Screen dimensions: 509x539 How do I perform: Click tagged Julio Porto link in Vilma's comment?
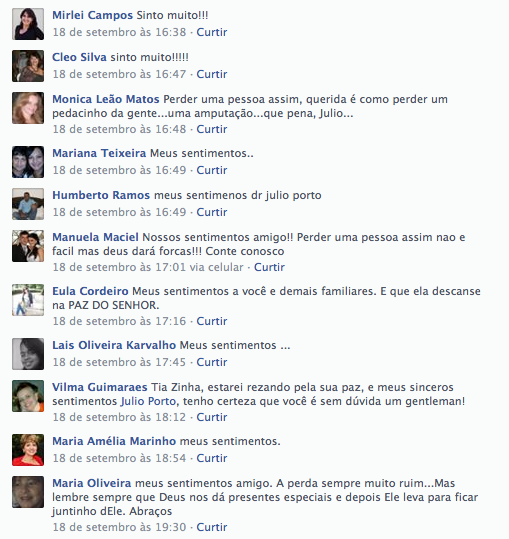tap(149, 401)
